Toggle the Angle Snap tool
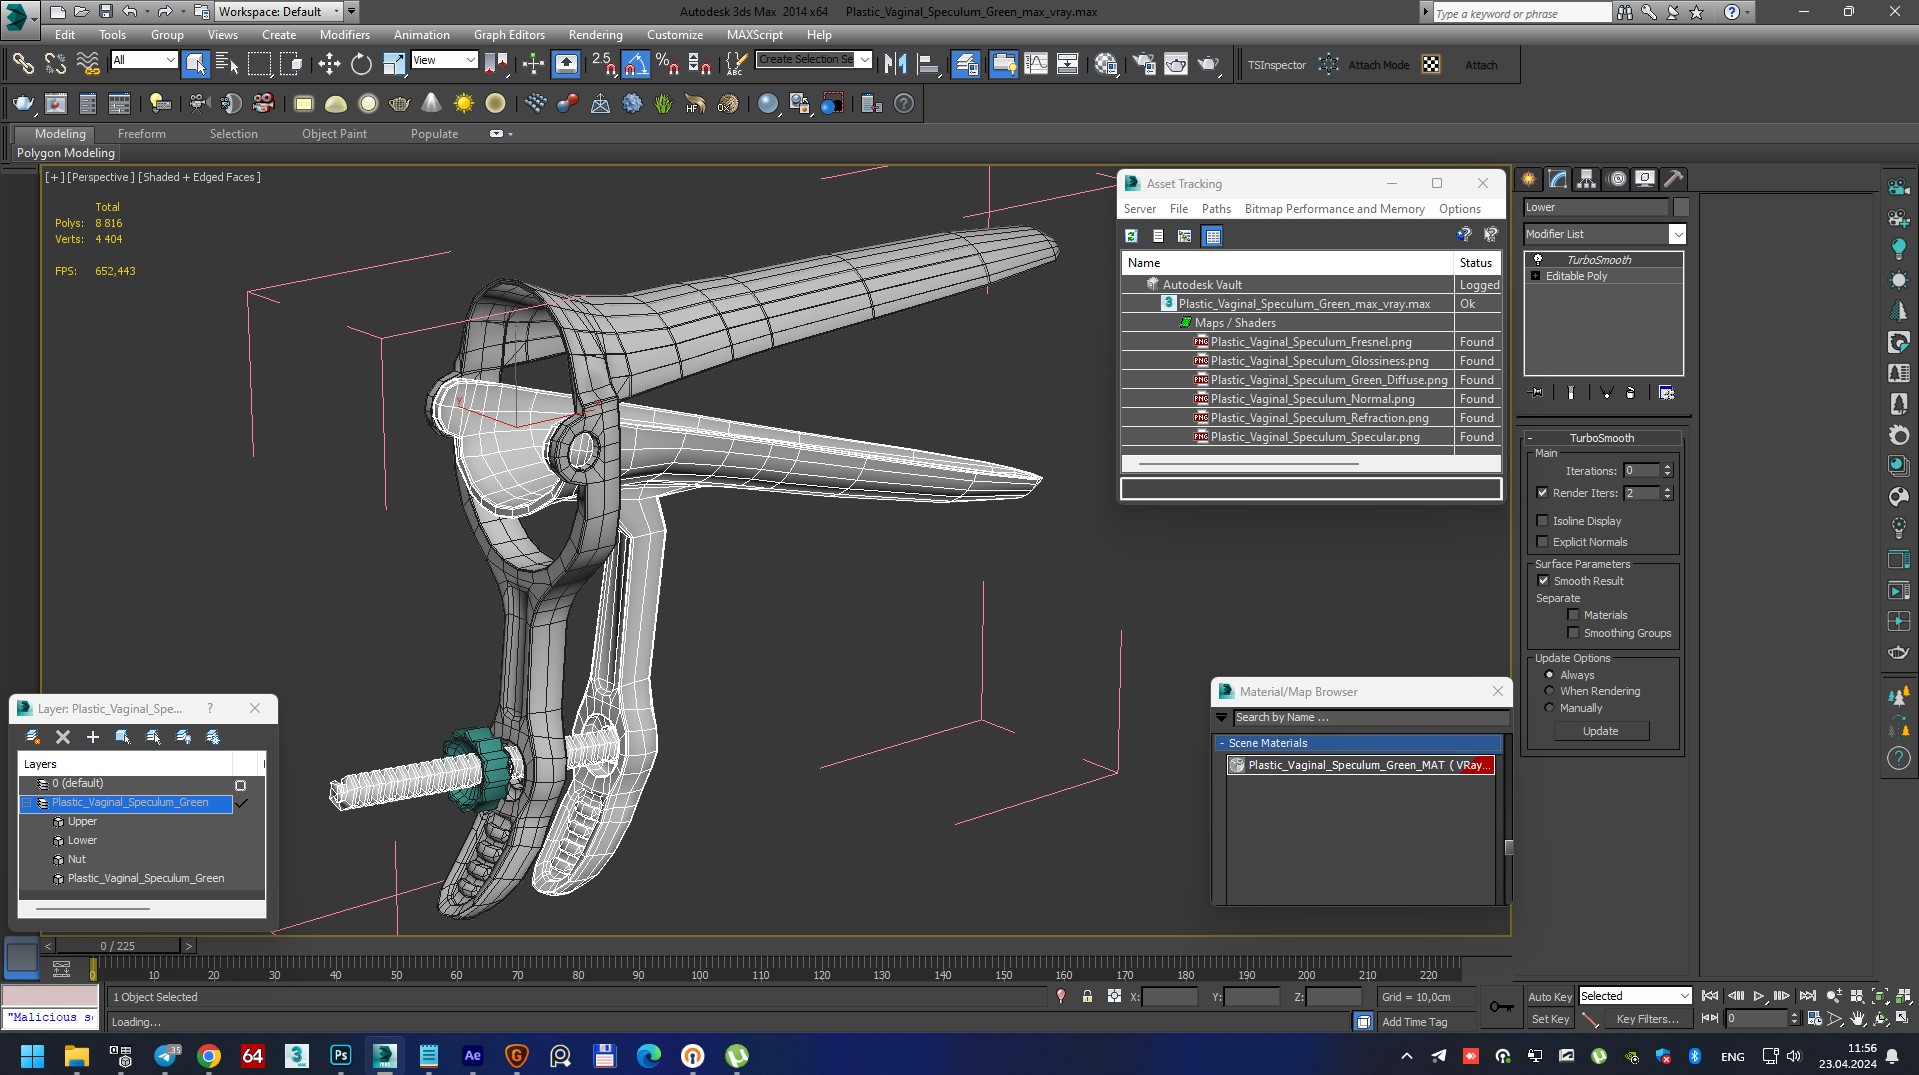 point(636,65)
